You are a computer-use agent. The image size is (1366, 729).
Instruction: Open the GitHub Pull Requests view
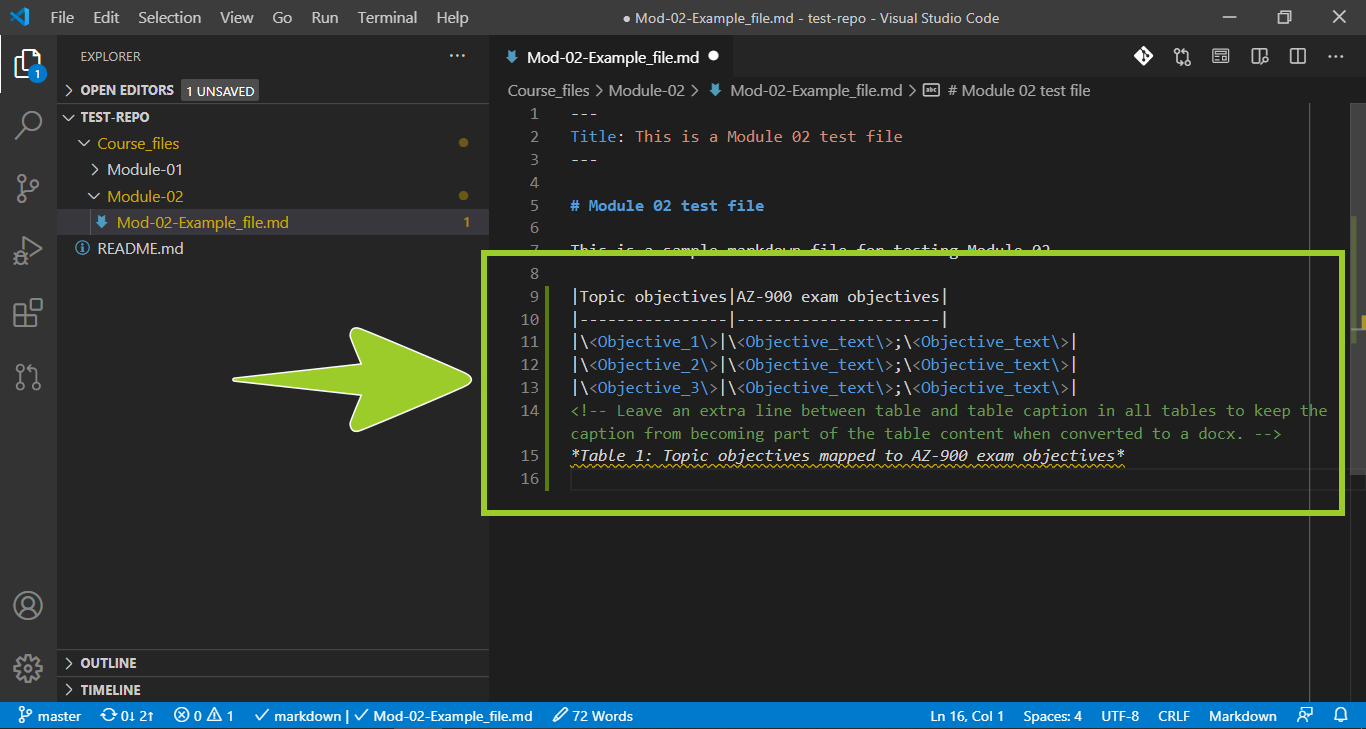(x=28, y=376)
